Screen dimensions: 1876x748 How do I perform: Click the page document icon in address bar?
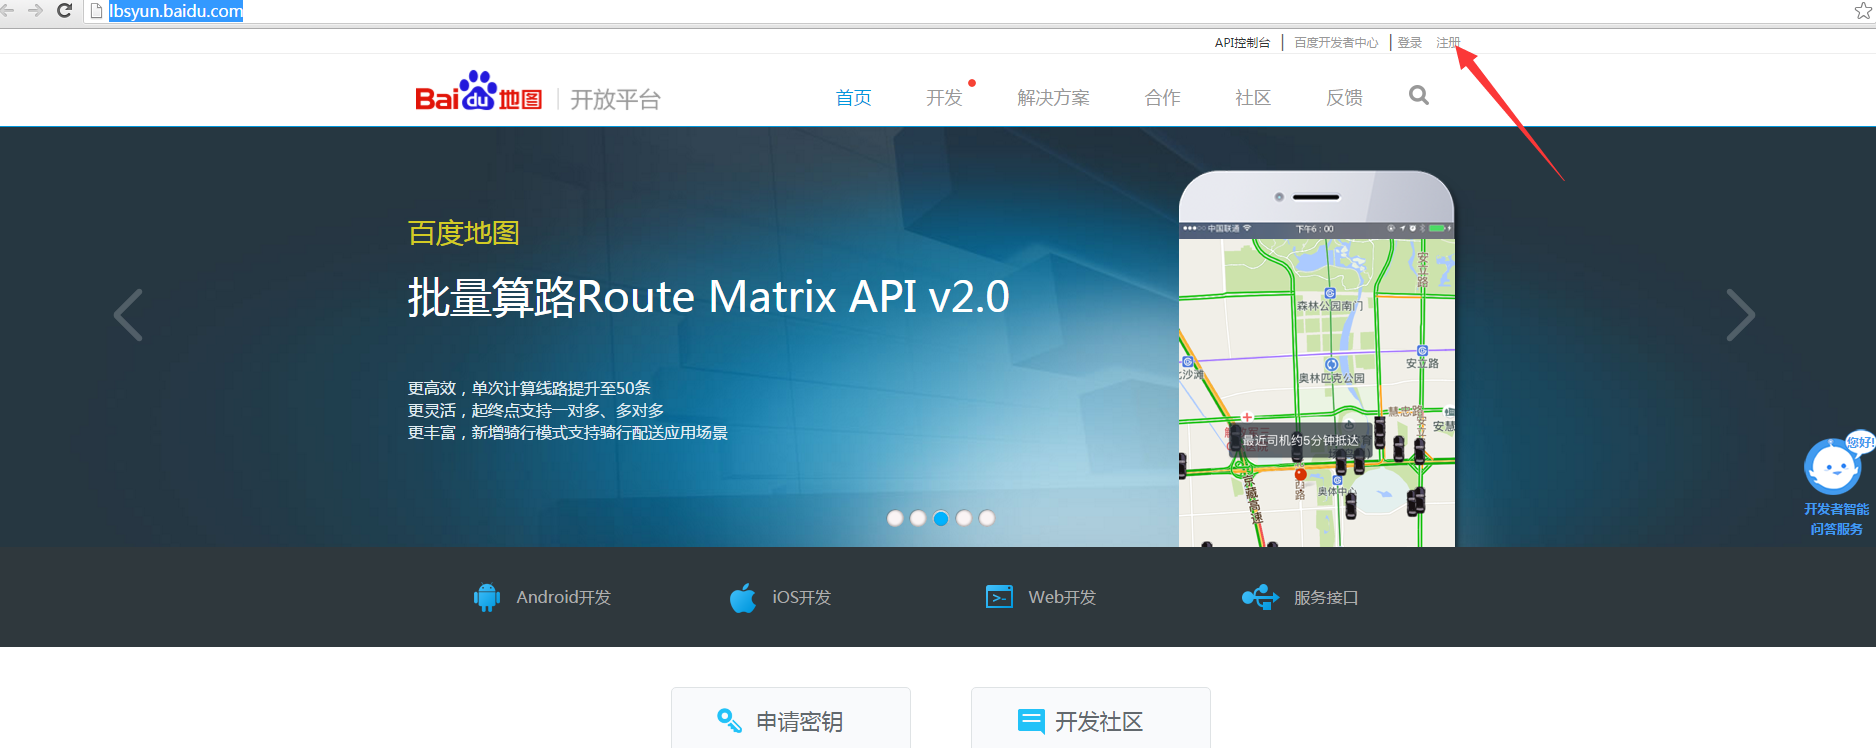tap(97, 11)
